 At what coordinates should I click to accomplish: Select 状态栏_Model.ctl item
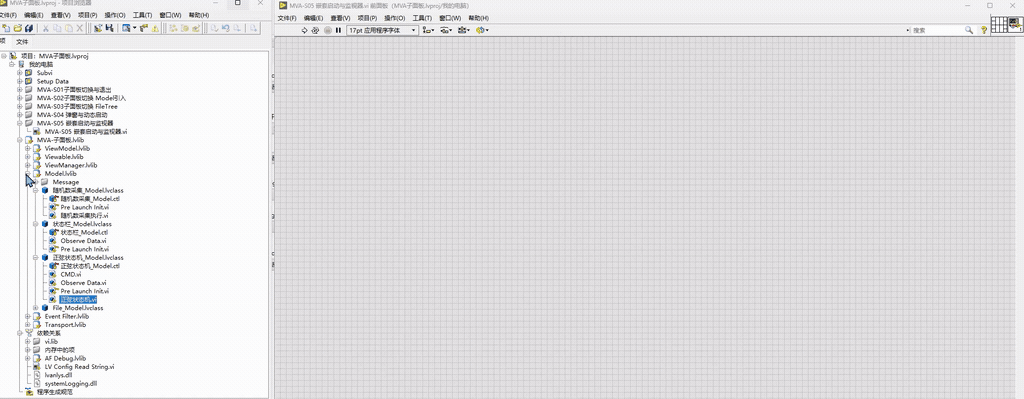(84, 232)
